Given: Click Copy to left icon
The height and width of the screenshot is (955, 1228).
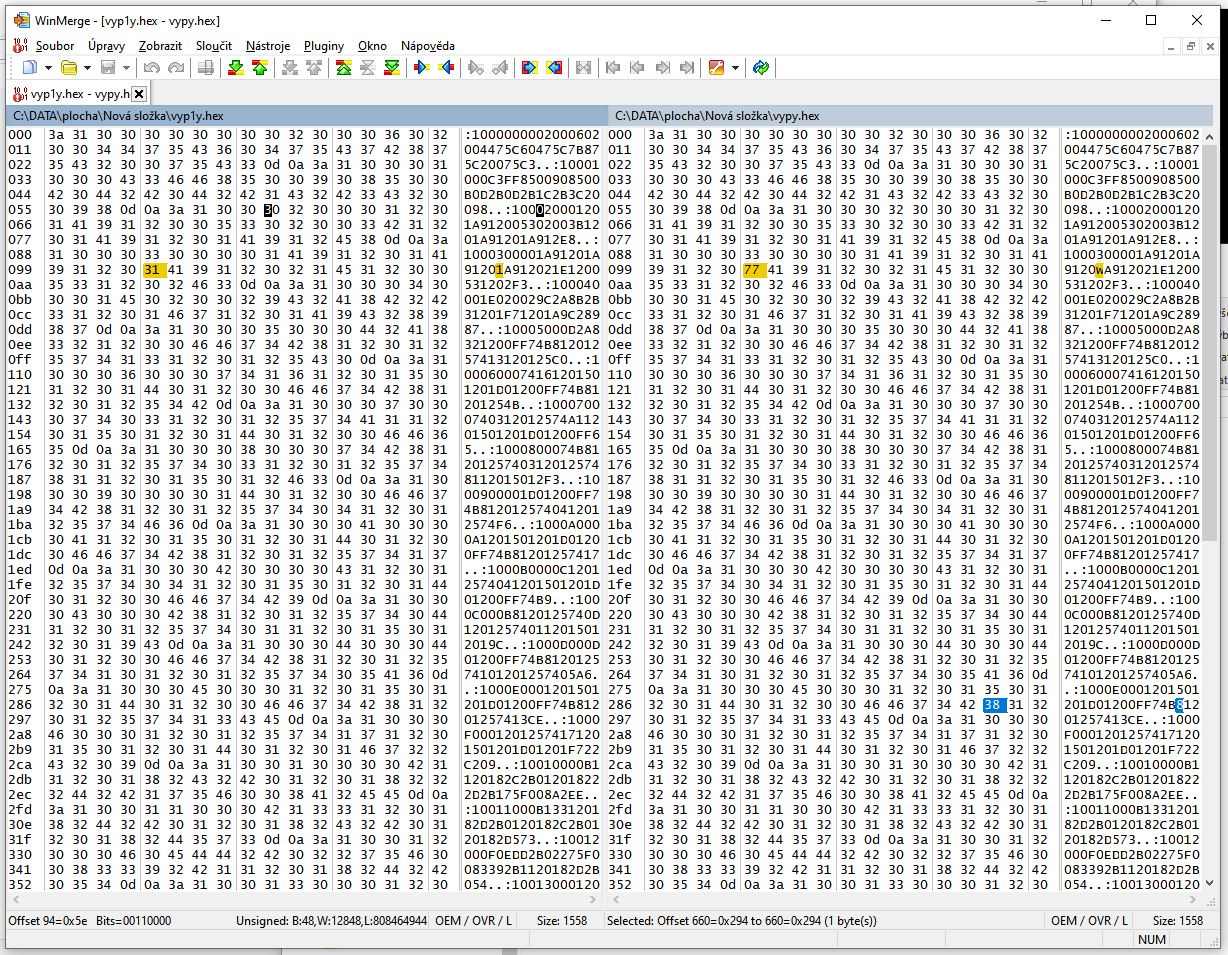Looking at the screenshot, I should click(x=446, y=68).
